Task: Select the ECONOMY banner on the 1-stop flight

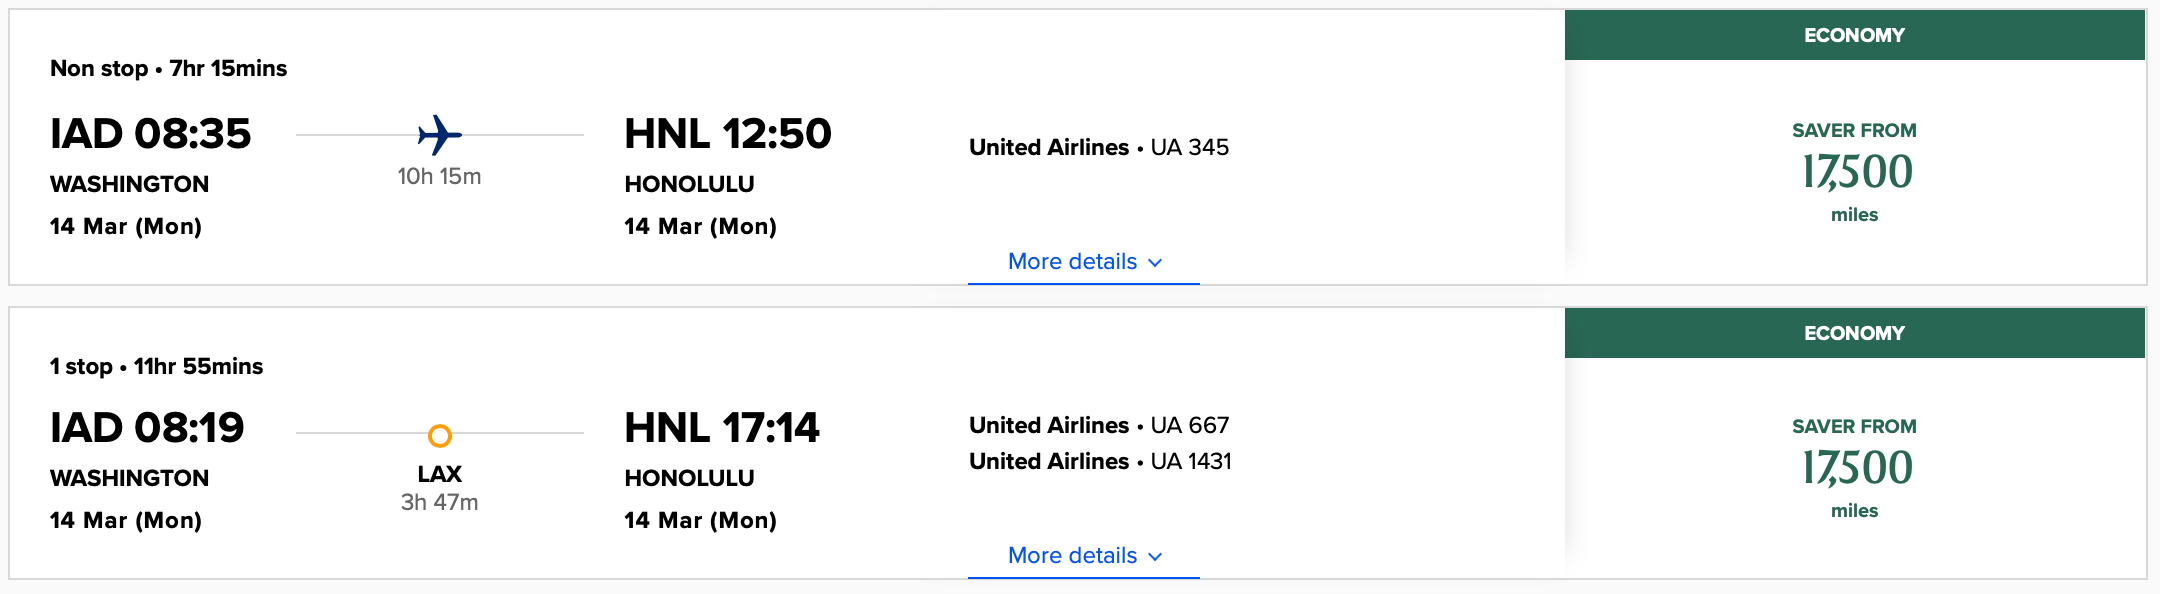Action: pyautogui.click(x=1855, y=332)
